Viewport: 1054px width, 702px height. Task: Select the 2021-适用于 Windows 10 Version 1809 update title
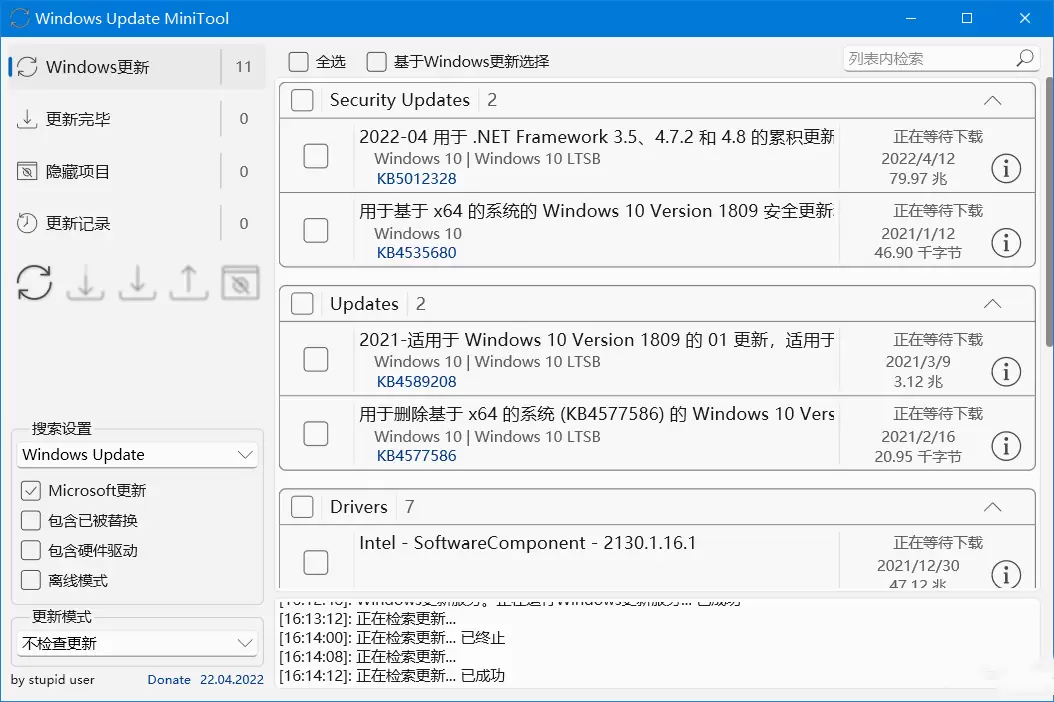click(x=596, y=340)
